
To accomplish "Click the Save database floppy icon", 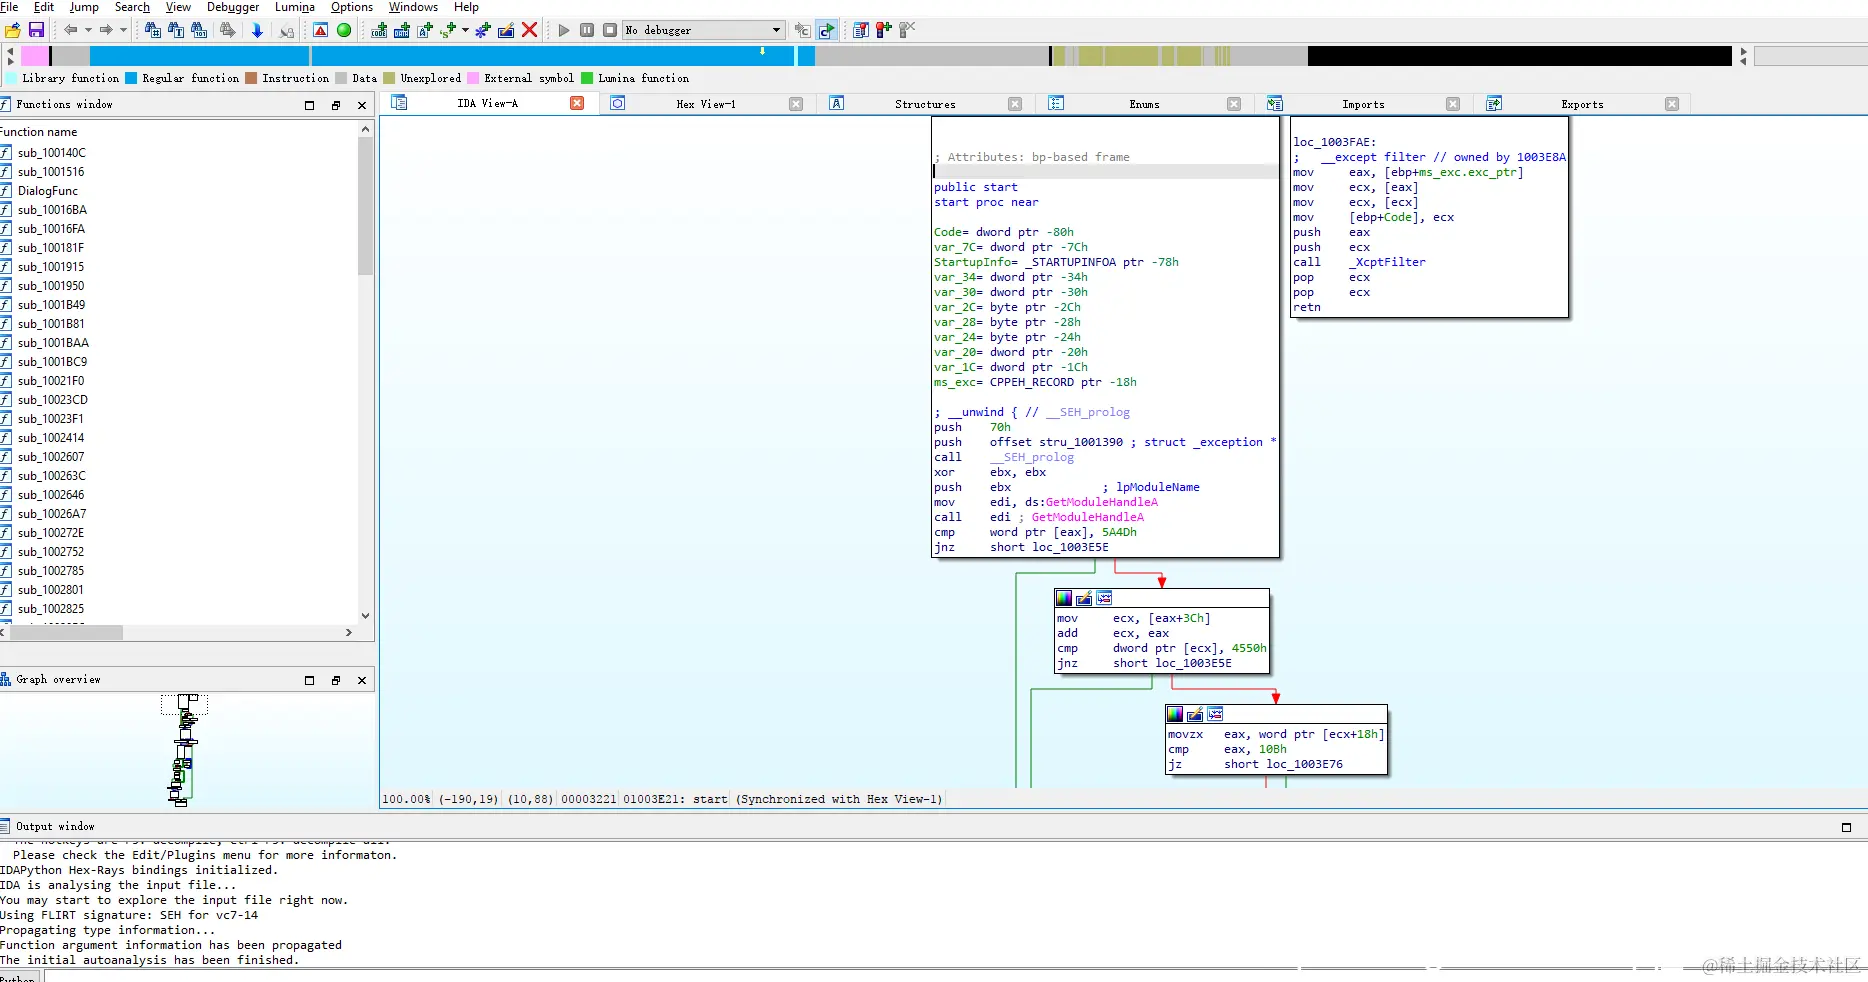I will tap(36, 30).
